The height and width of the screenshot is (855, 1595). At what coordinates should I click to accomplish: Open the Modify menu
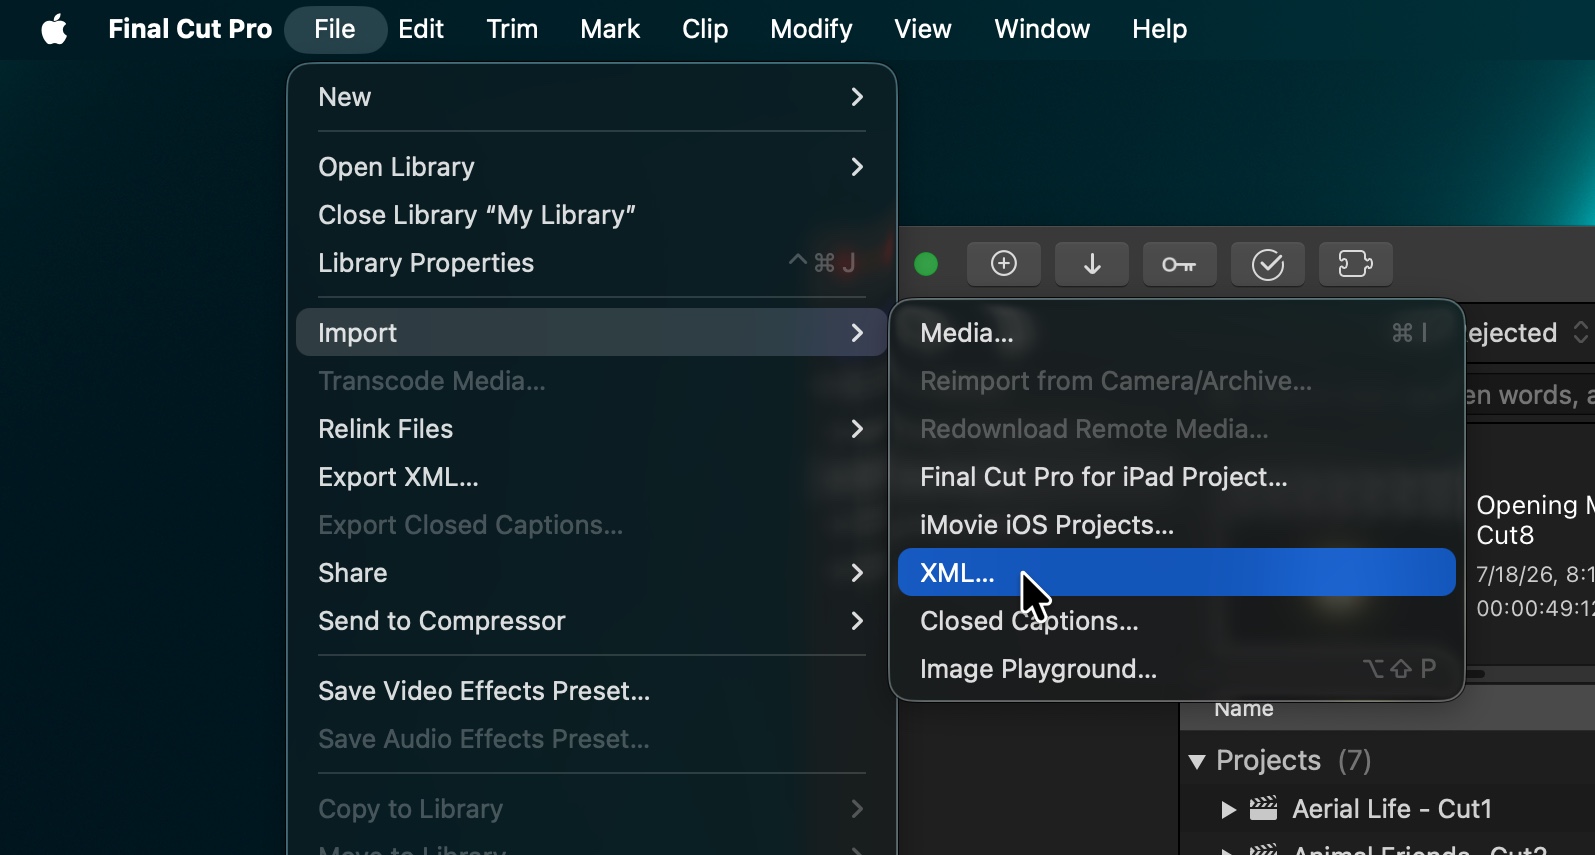(x=811, y=30)
